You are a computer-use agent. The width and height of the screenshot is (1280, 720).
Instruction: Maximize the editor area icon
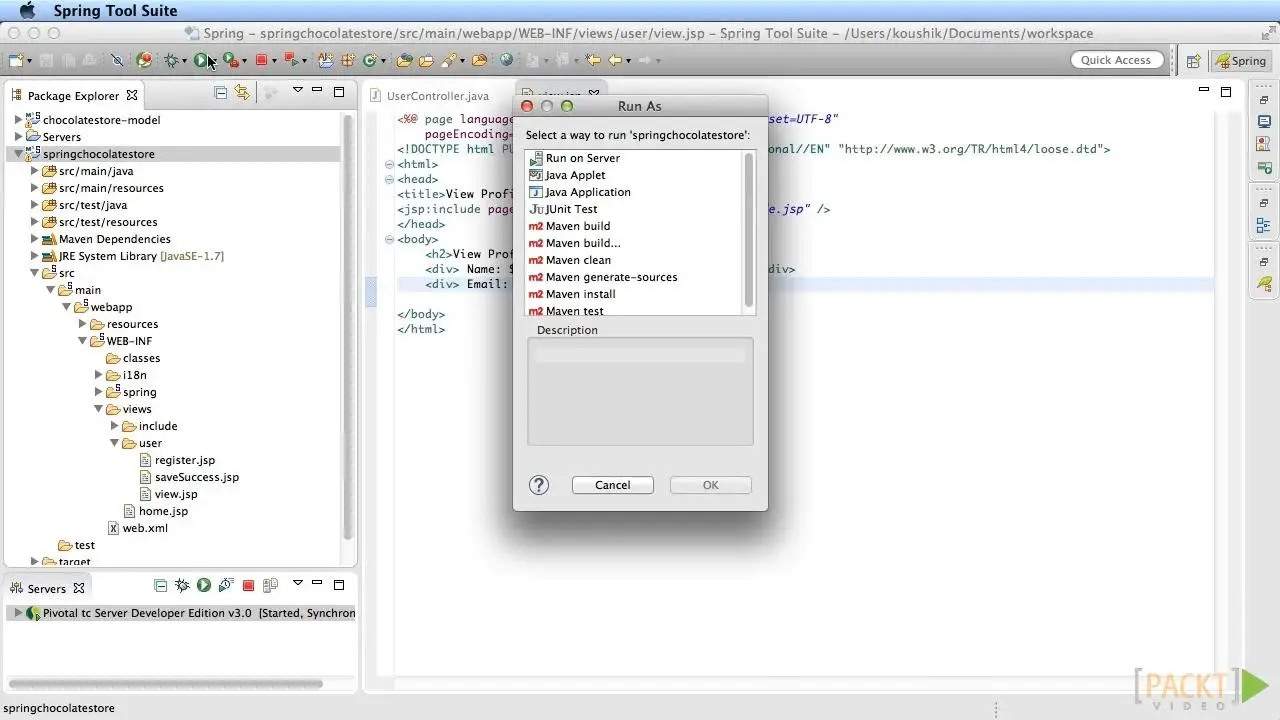(x=1226, y=91)
